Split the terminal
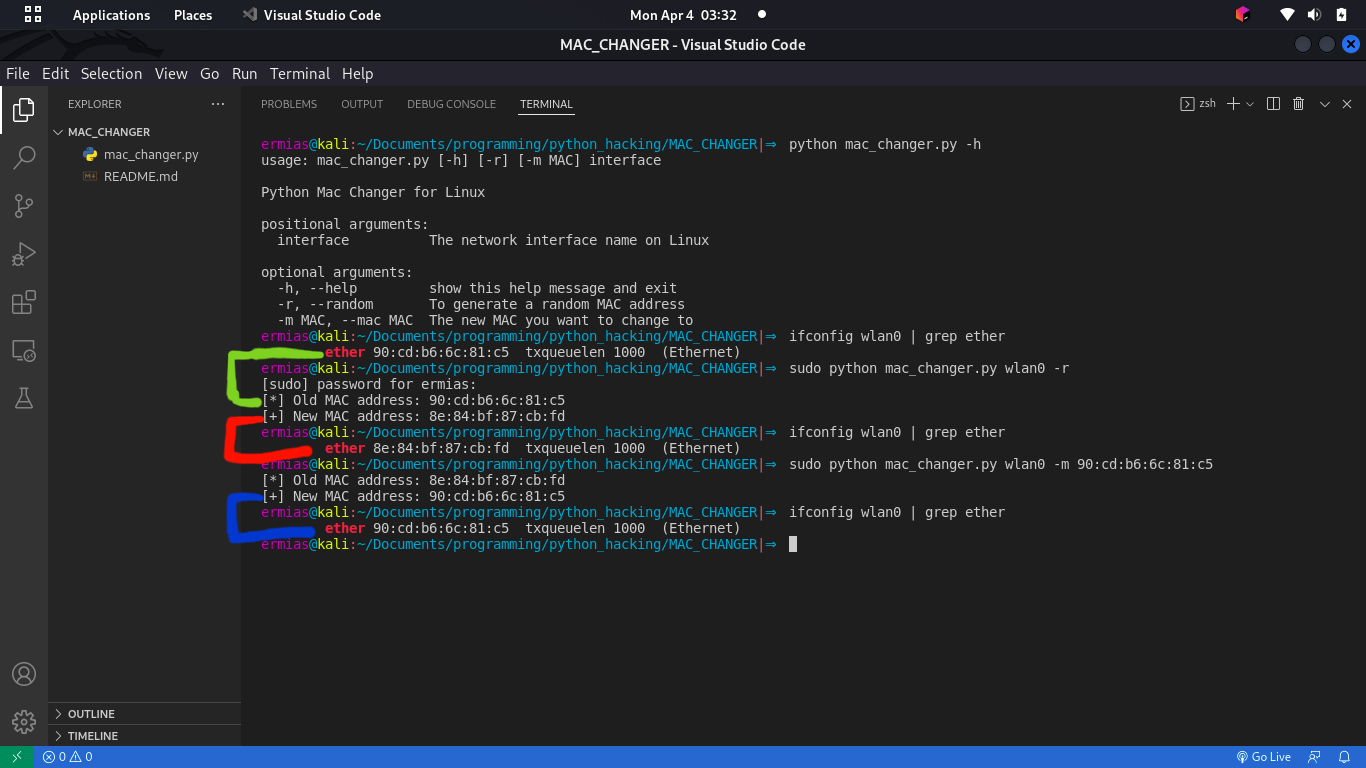1366x768 pixels. pos(1273,104)
